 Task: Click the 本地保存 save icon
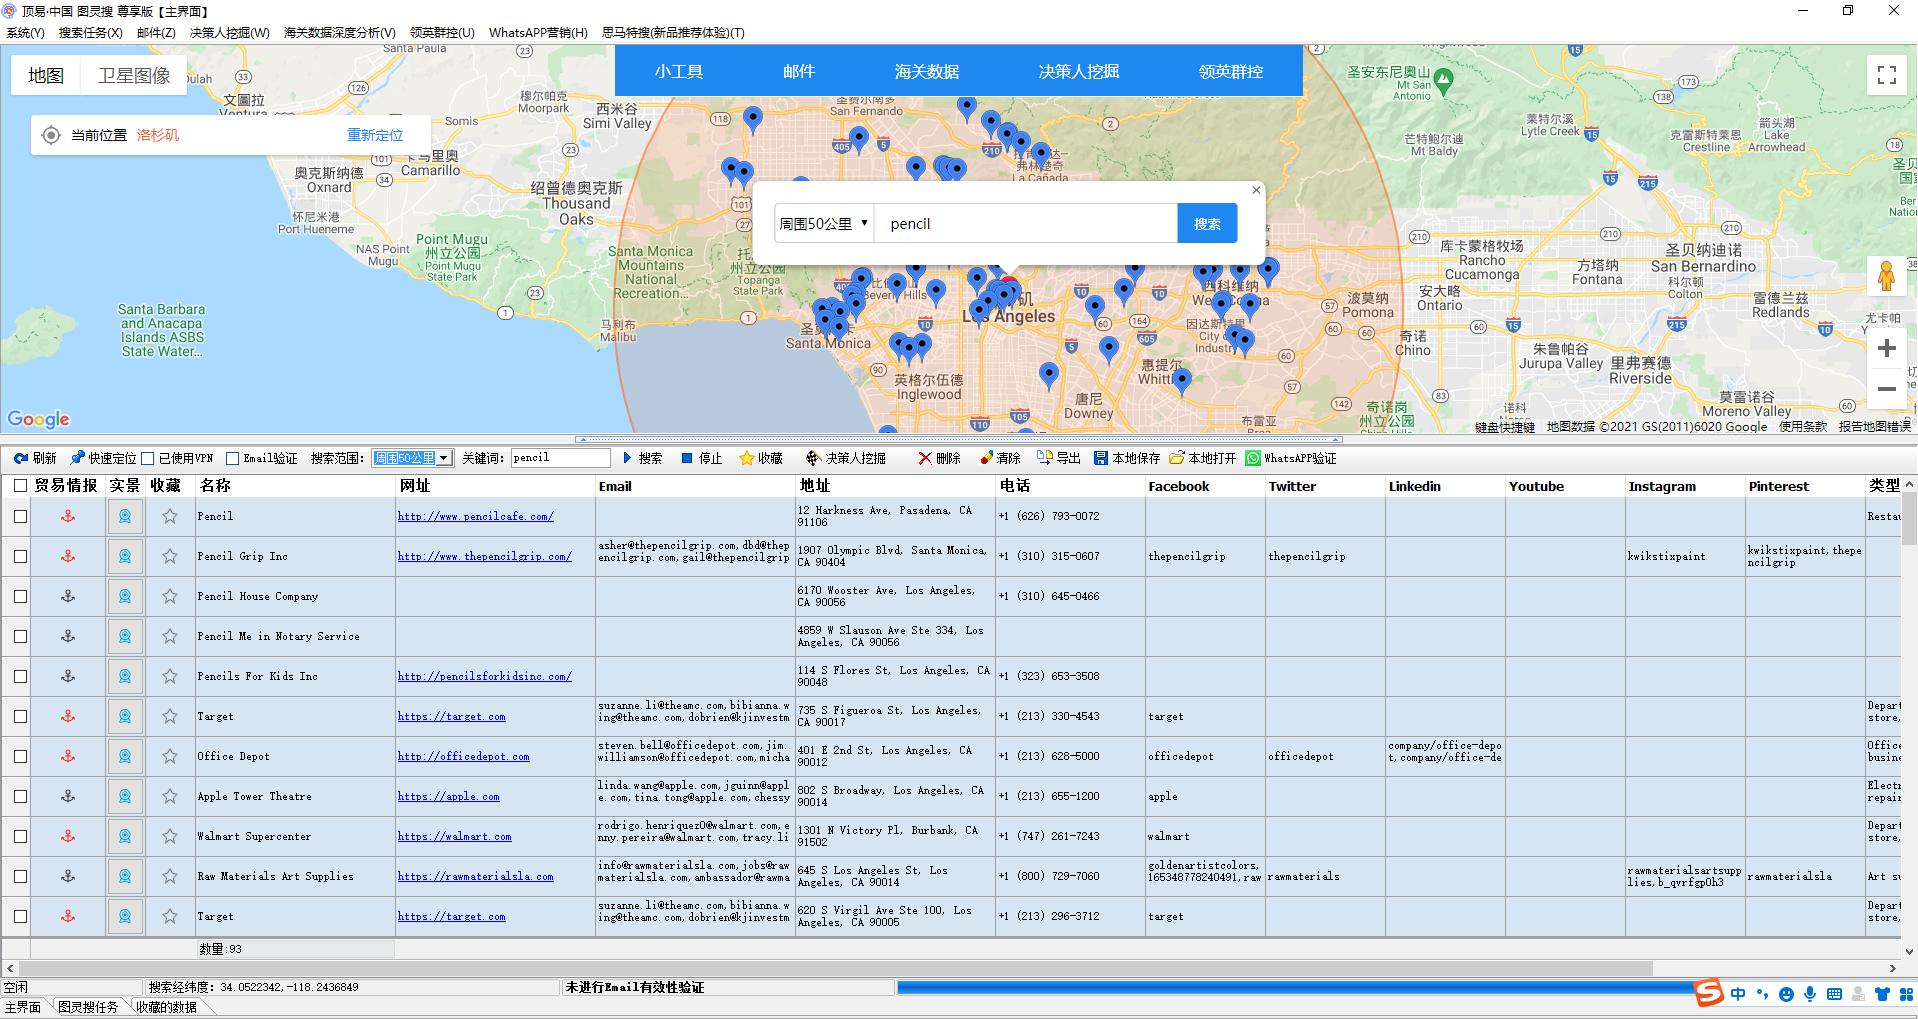click(1100, 458)
